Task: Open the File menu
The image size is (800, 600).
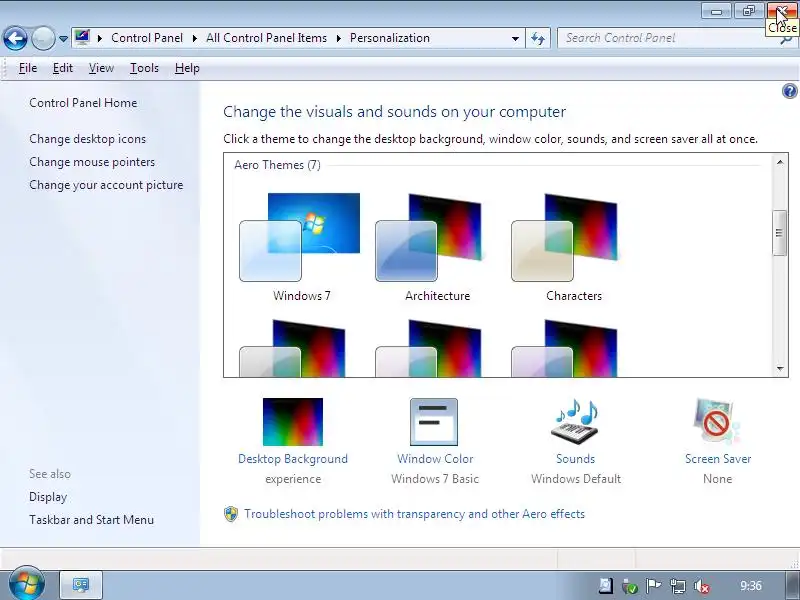Action: 28,68
